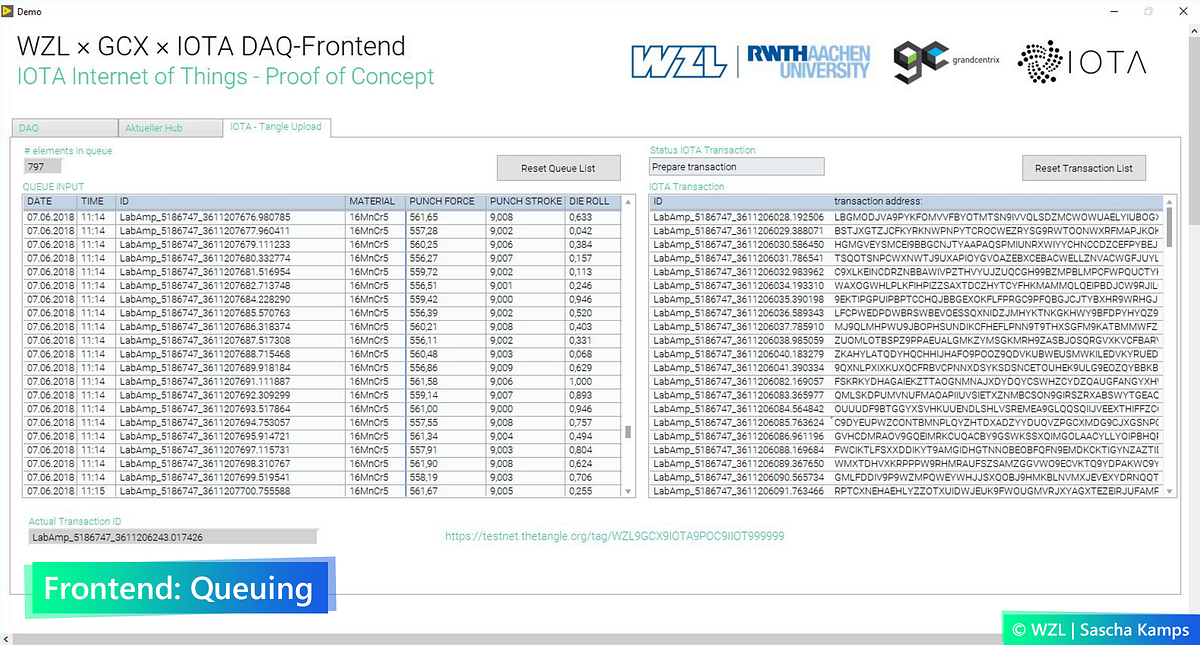1200x645 pixels.
Task: Select transaction row LabAmp_5186747_3611206084.564842
Action: click(905, 408)
